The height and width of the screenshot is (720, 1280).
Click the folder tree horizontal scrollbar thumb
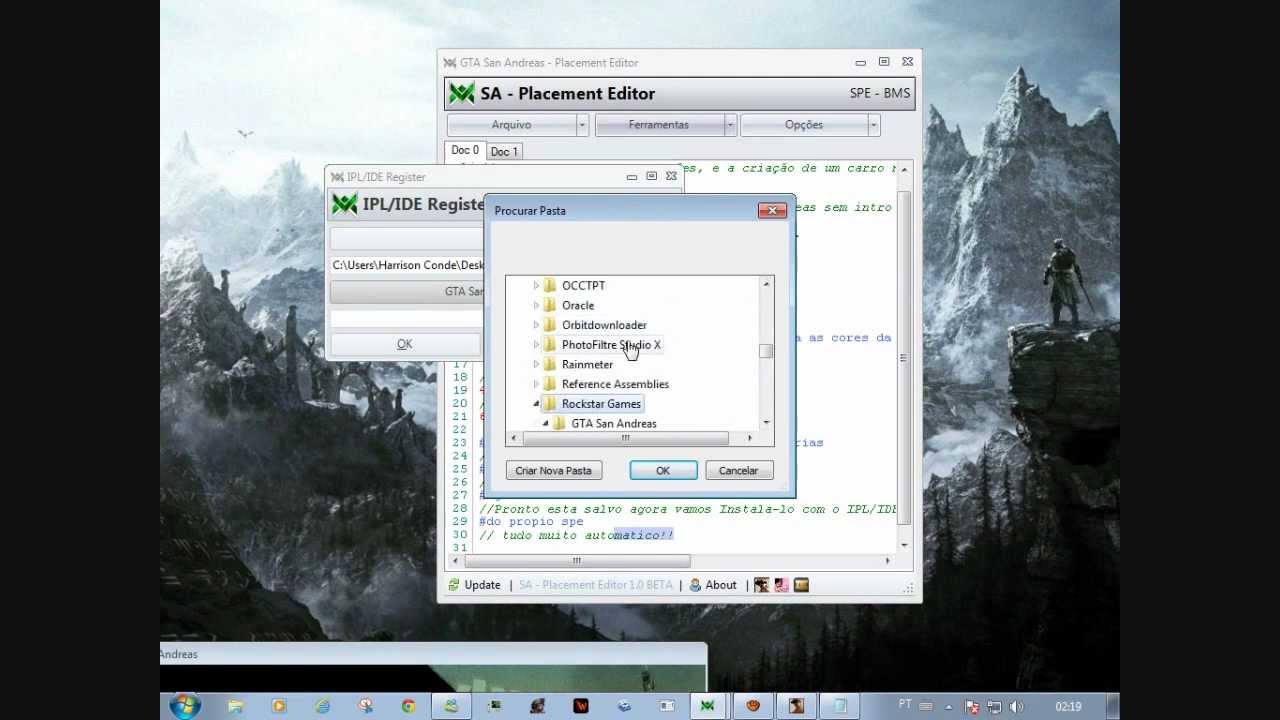pyautogui.click(x=625, y=438)
